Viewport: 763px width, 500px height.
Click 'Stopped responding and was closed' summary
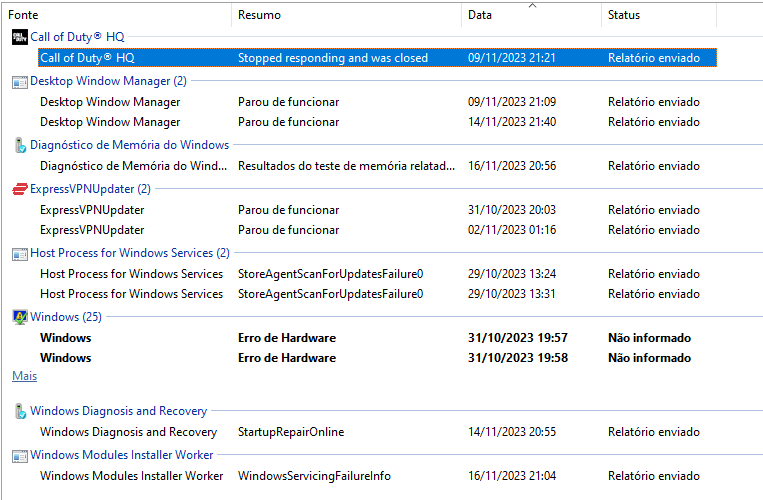(x=333, y=58)
